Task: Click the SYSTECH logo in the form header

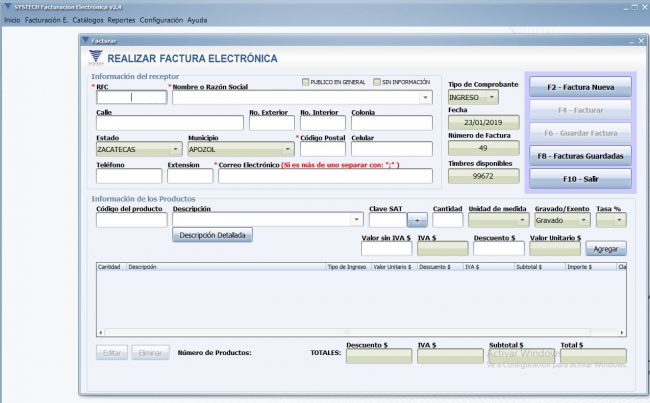Action: click(98, 59)
